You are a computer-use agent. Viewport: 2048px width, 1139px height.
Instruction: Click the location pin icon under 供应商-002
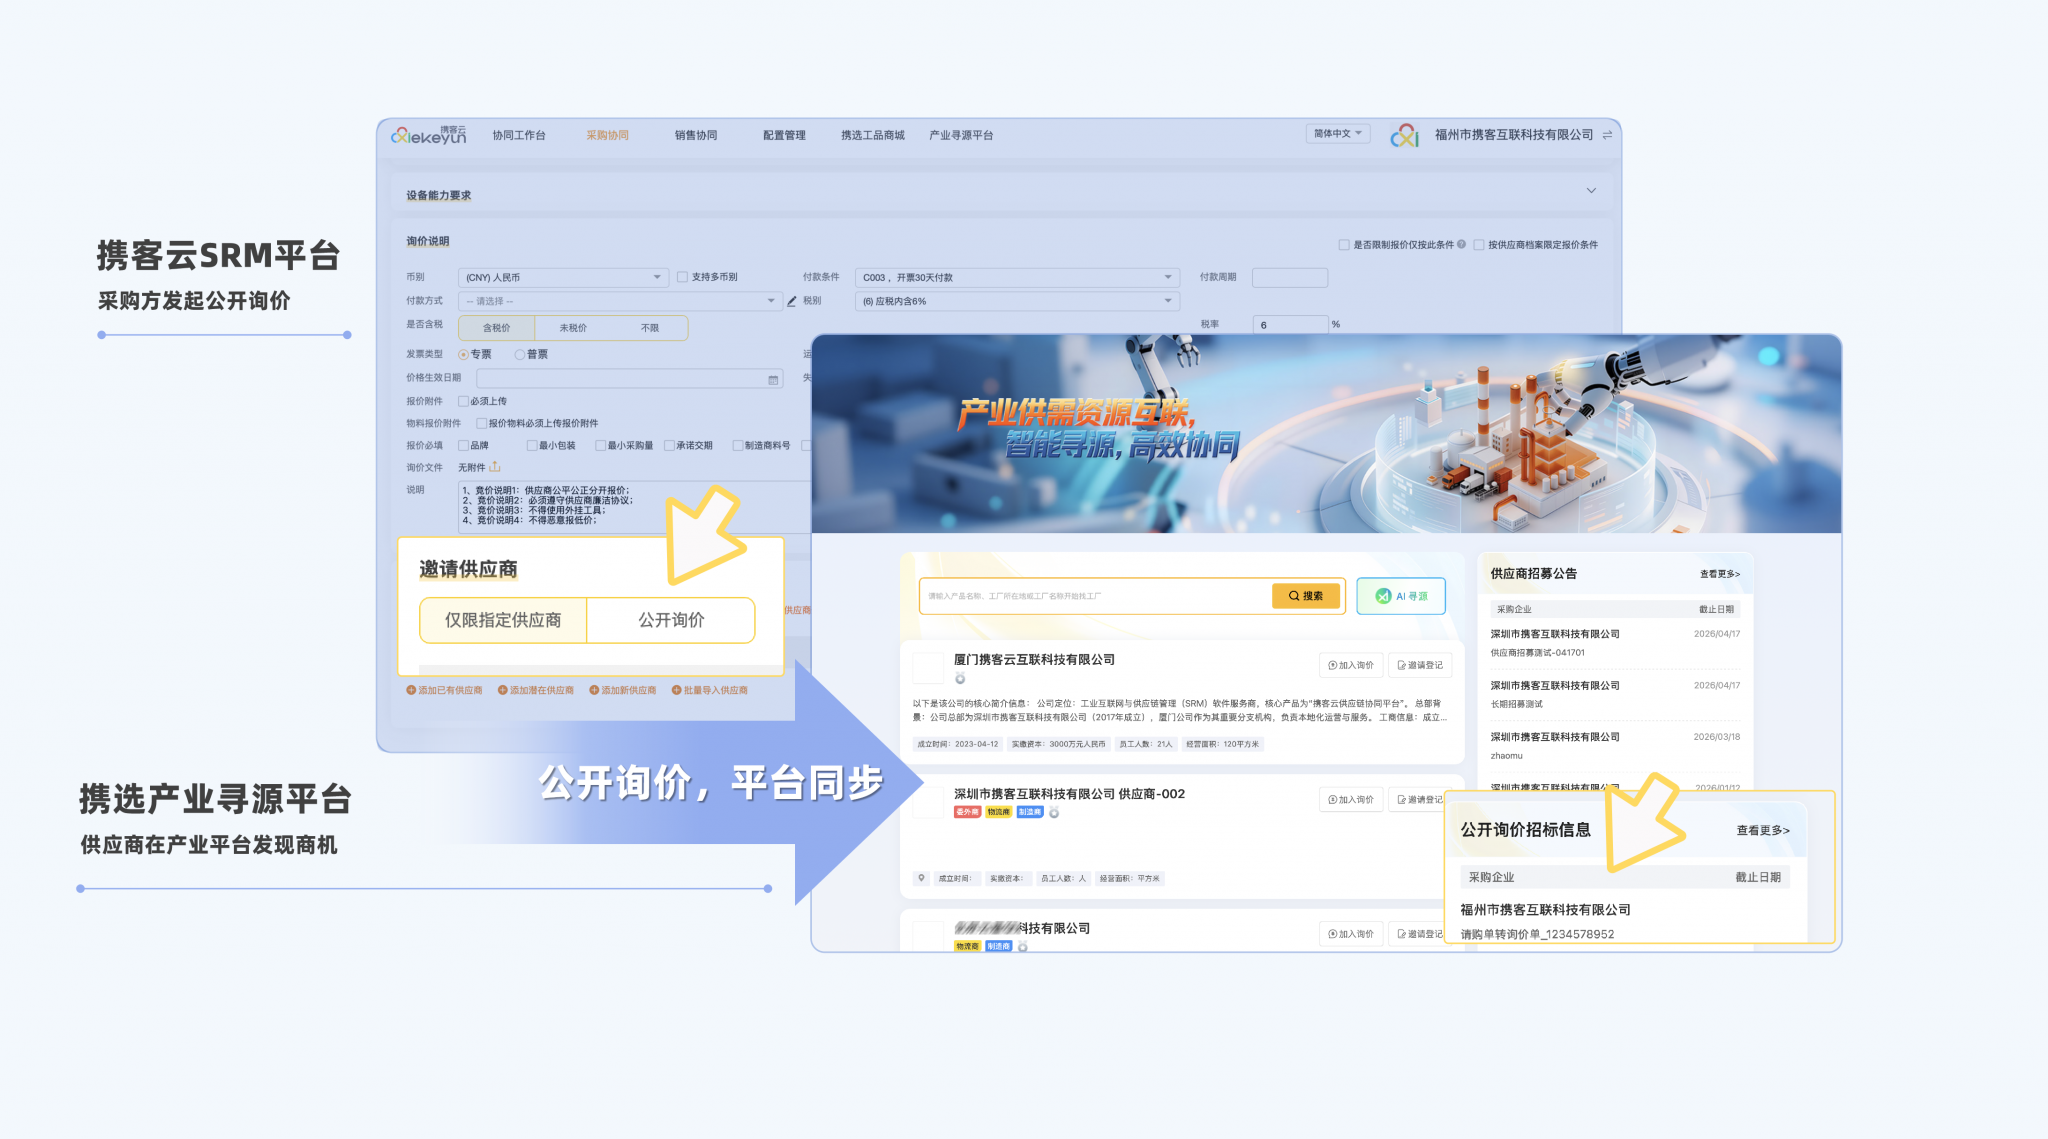[x=921, y=878]
